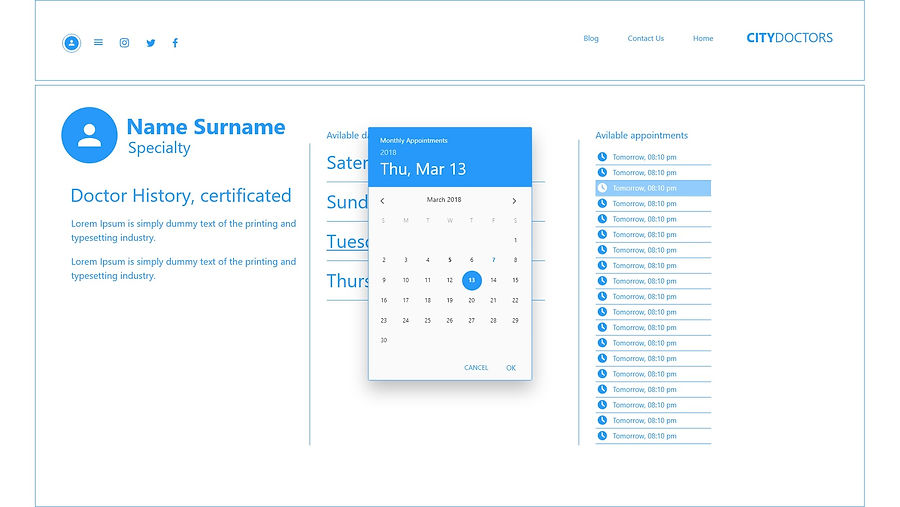Pick date 8 in calendar
The height and width of the screenshot is (507, 900).
[515, 260]
